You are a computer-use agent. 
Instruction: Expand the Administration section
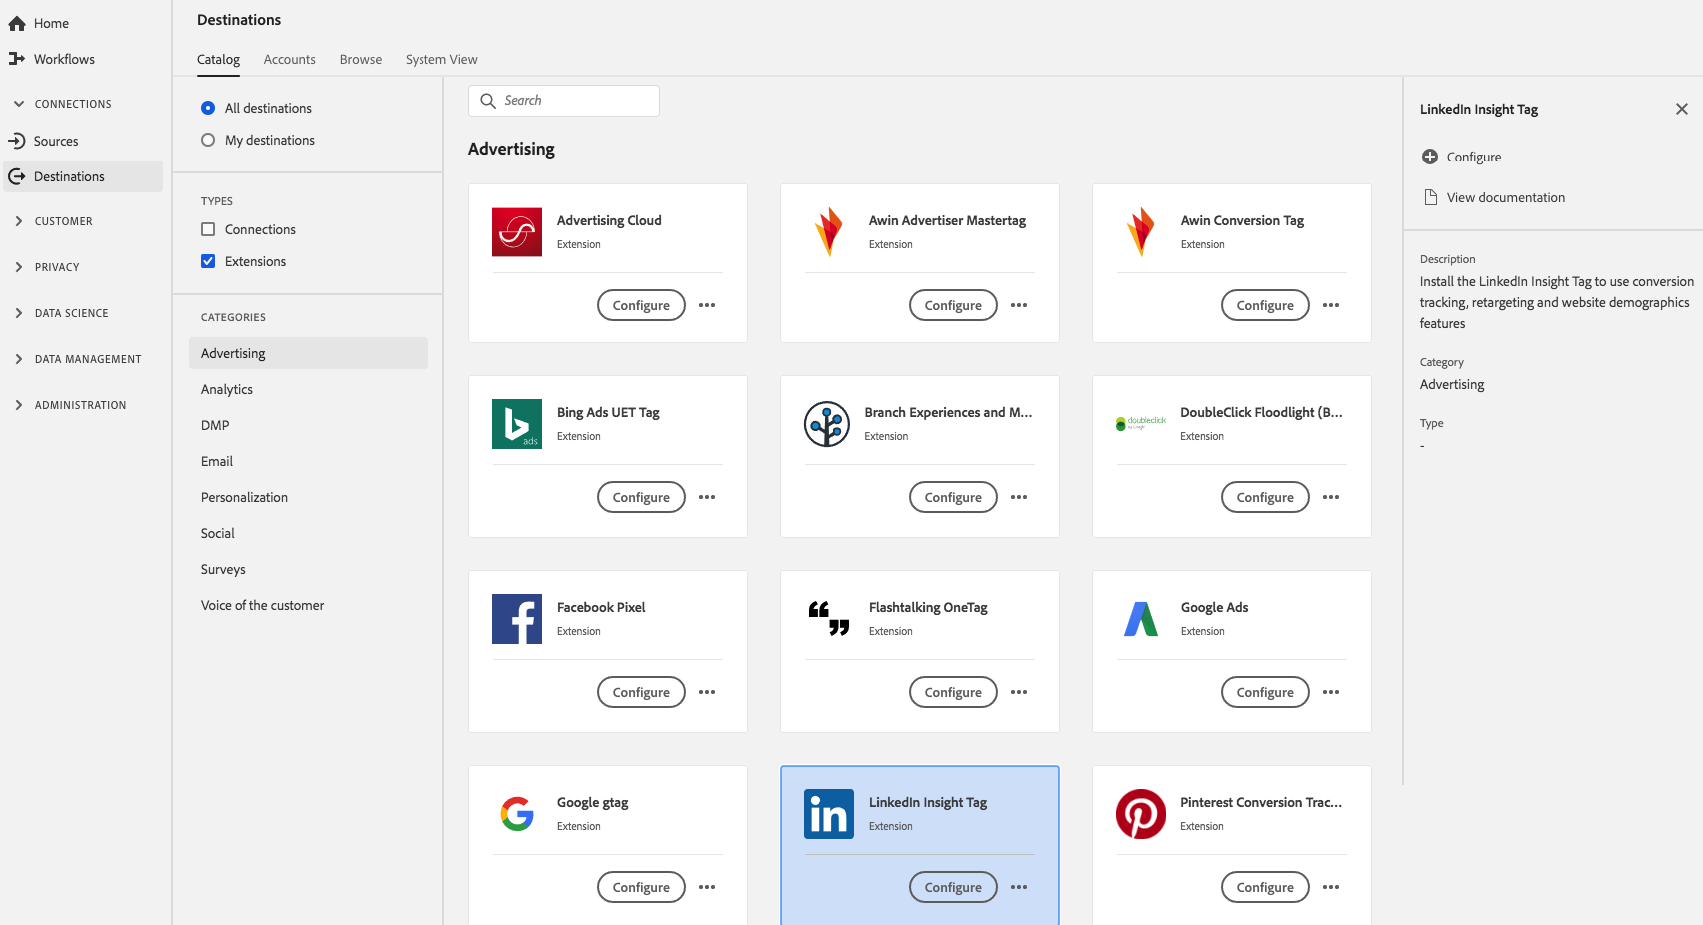19,405
